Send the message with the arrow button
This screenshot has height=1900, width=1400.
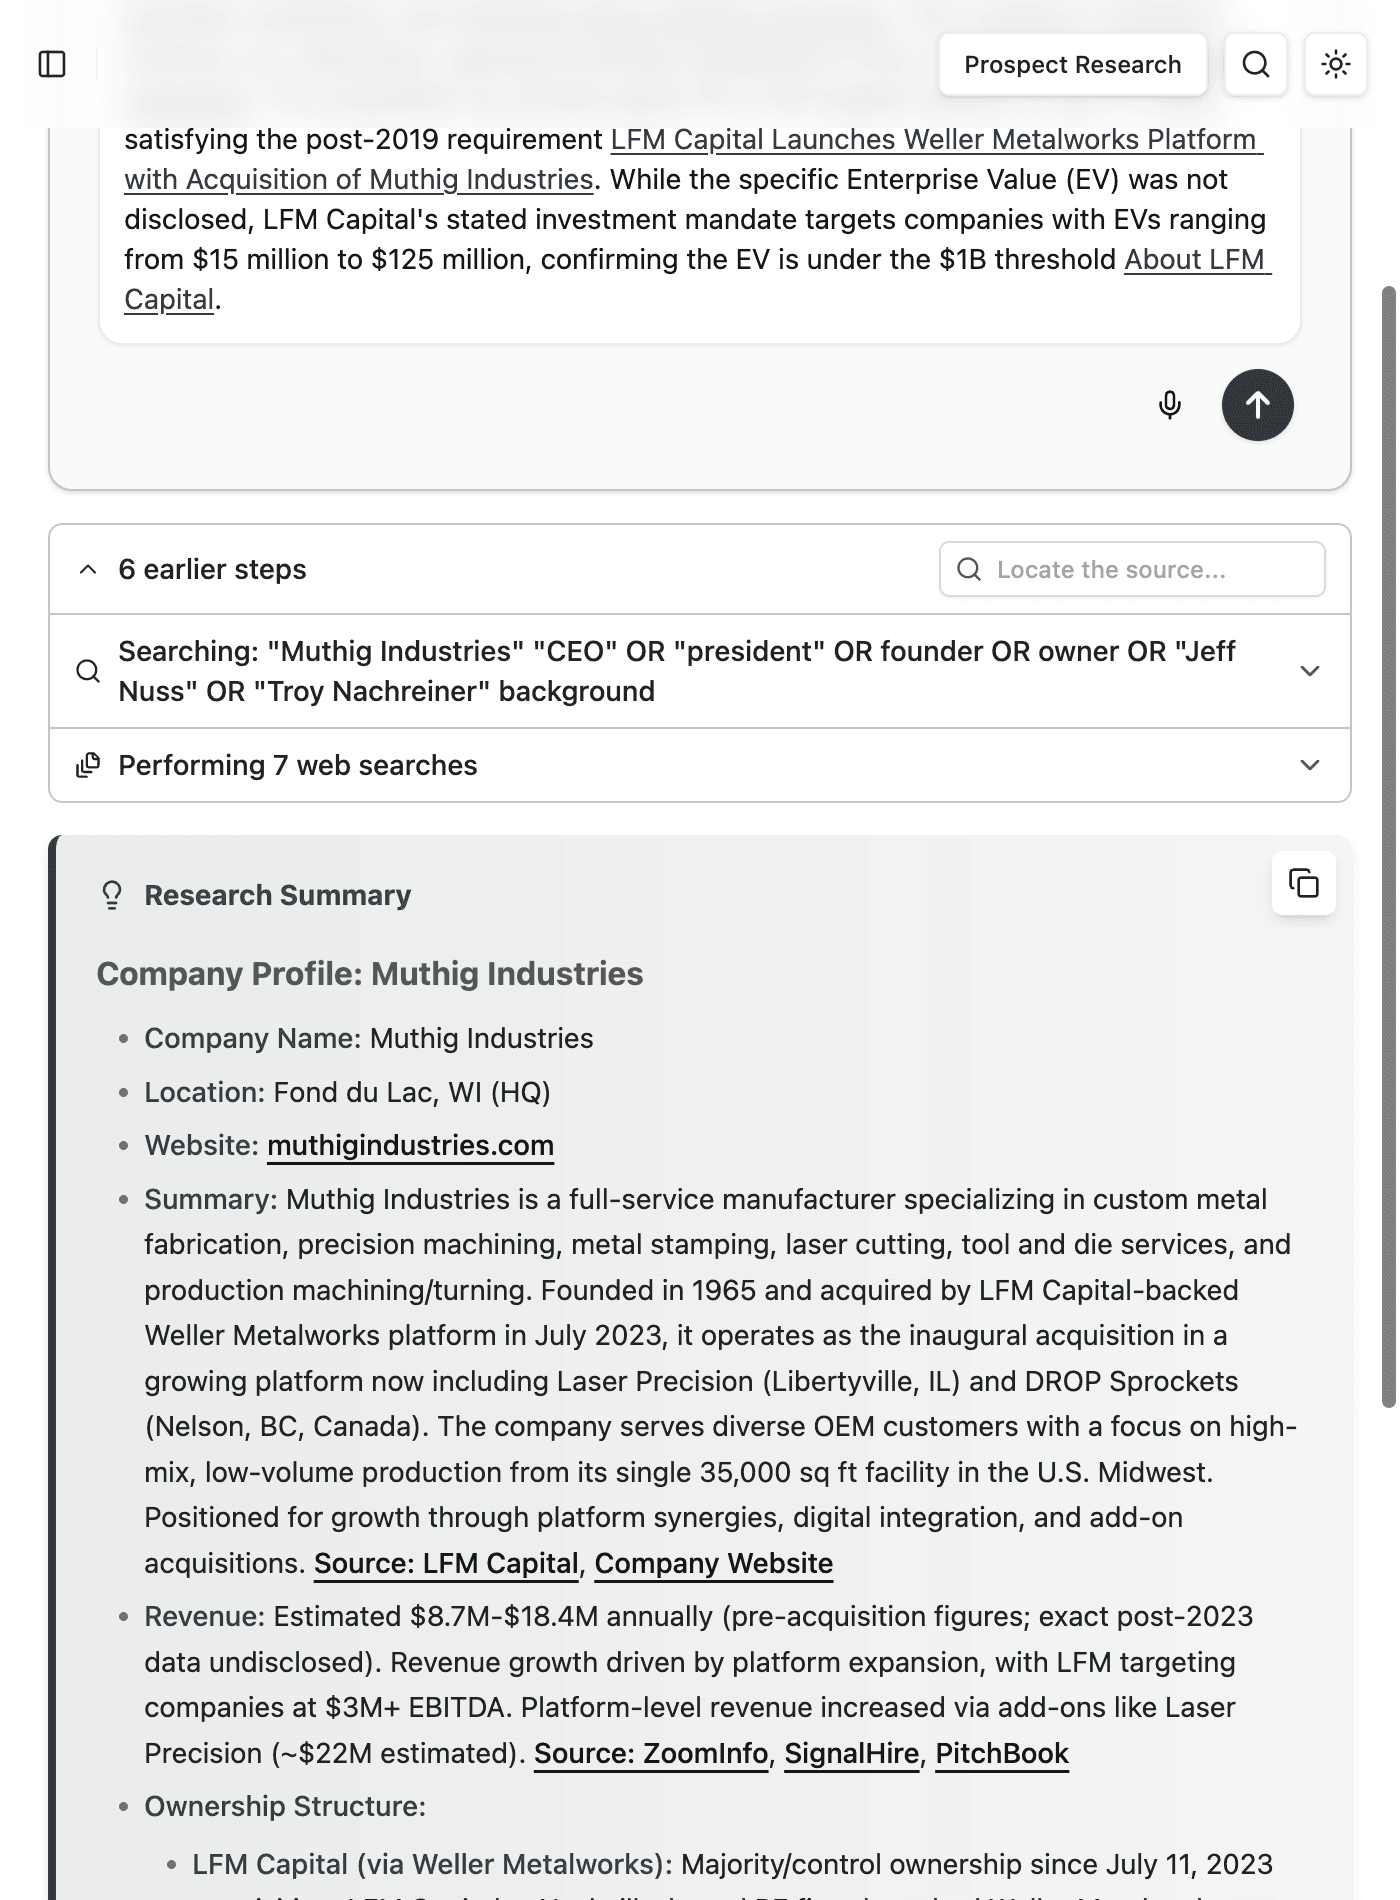click(1257, 405)
